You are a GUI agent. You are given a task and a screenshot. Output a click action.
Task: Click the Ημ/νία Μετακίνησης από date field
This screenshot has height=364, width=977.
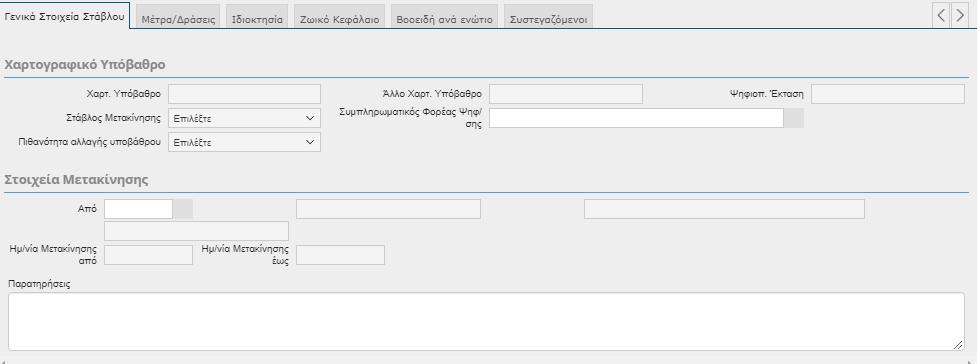pos(148,255)
